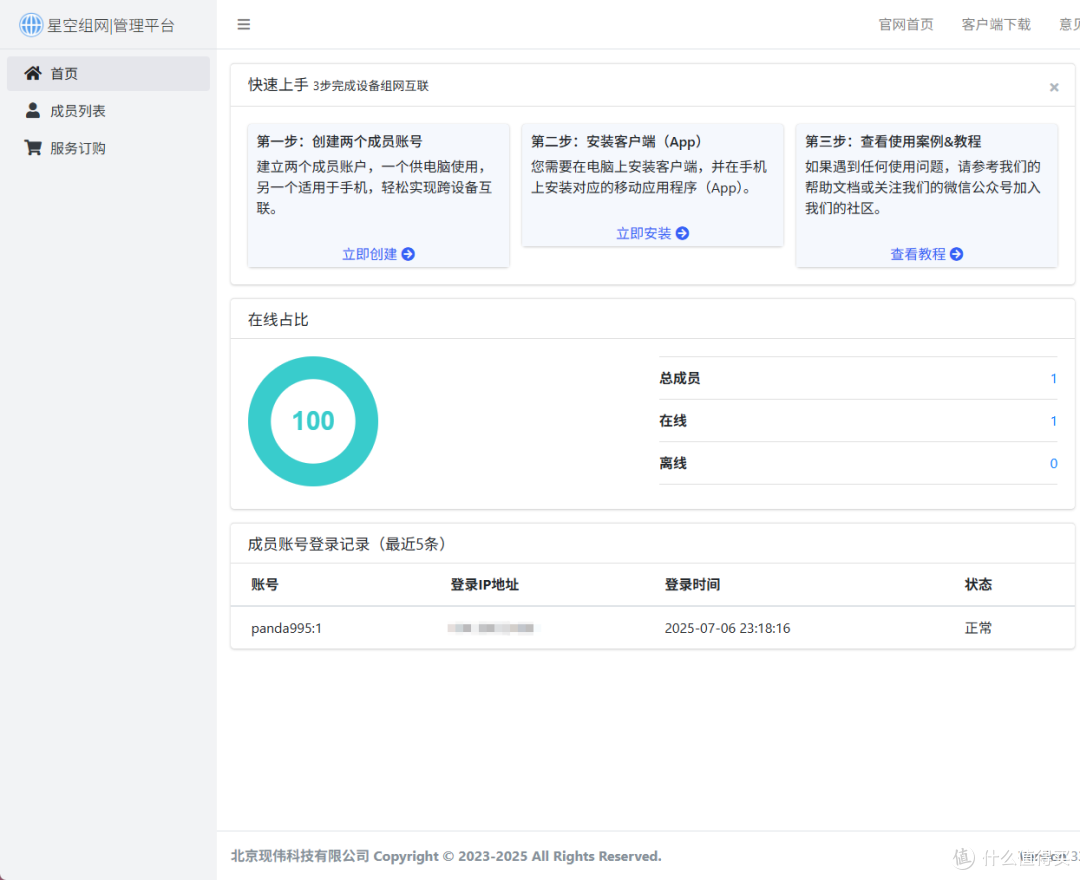Viewport: 1080px width, 880px height.
Task: Open the 客户端下载 link
Action: [996, 25]
